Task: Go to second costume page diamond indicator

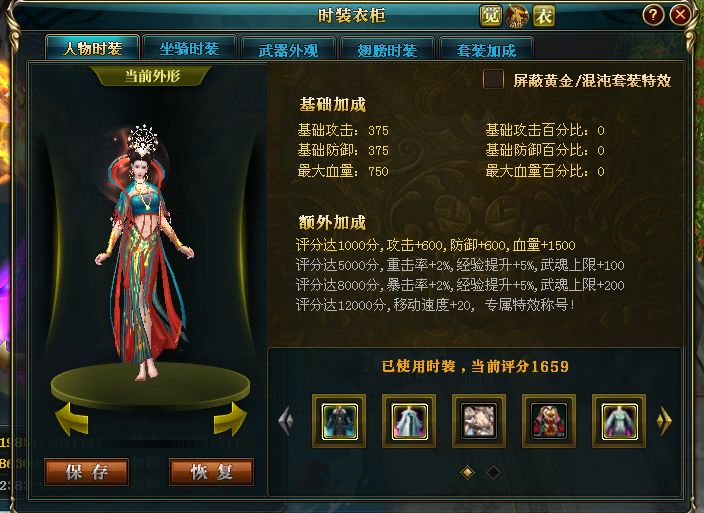Action: 493,472
